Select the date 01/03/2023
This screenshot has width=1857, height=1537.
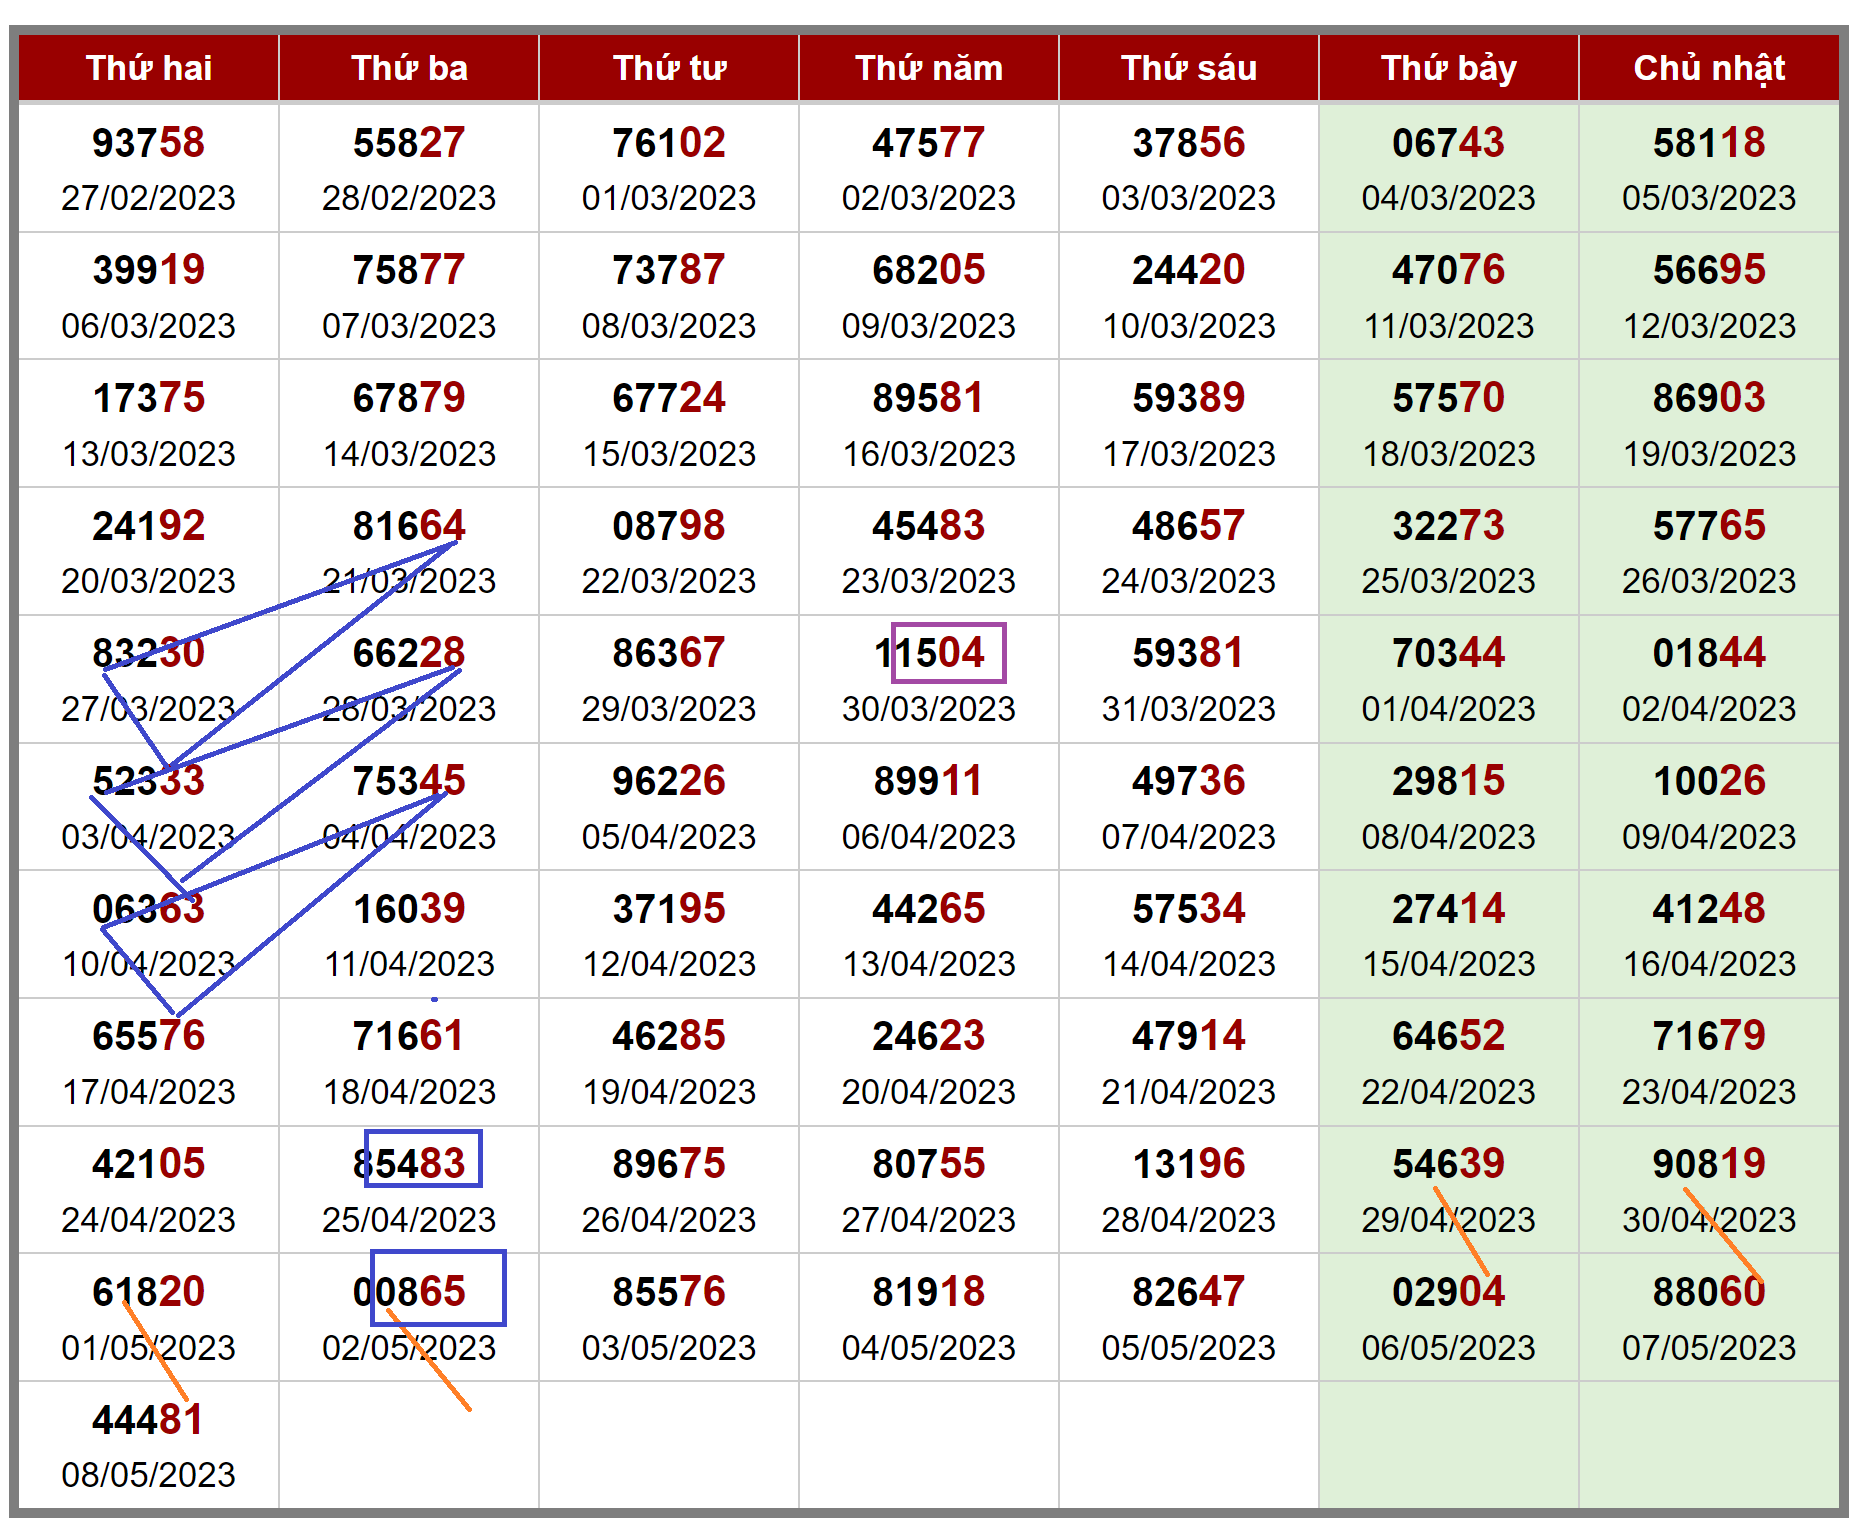tap(668, 198)
